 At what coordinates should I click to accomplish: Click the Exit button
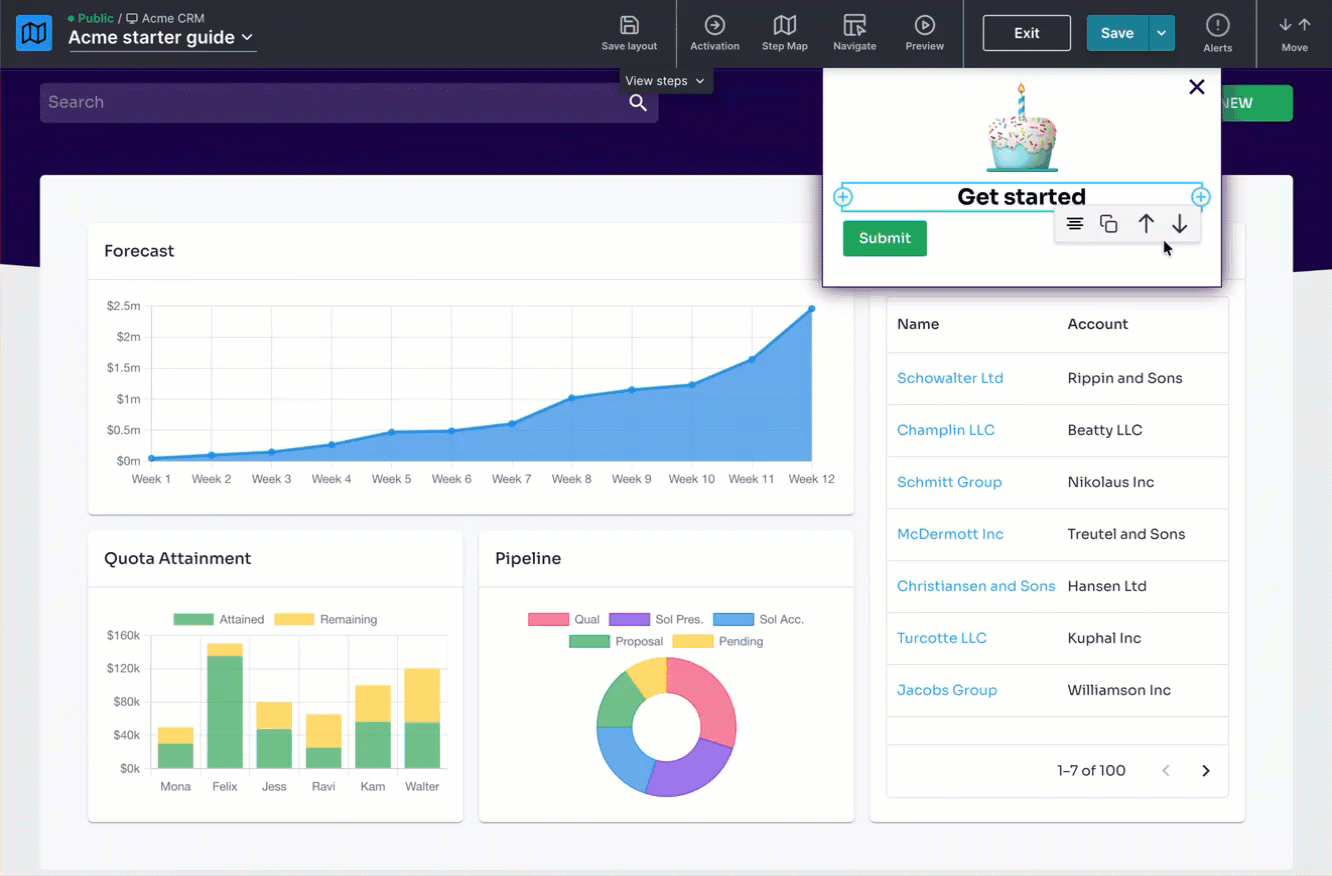(x=1027, y=33)
